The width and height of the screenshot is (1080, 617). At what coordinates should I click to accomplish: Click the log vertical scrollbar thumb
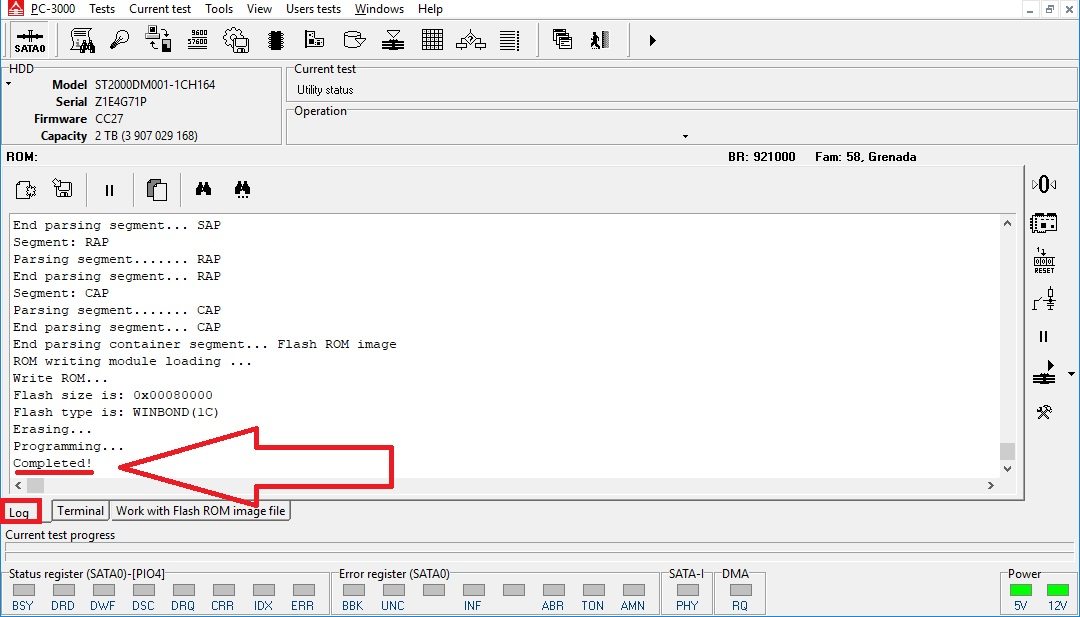[1007, 451]
